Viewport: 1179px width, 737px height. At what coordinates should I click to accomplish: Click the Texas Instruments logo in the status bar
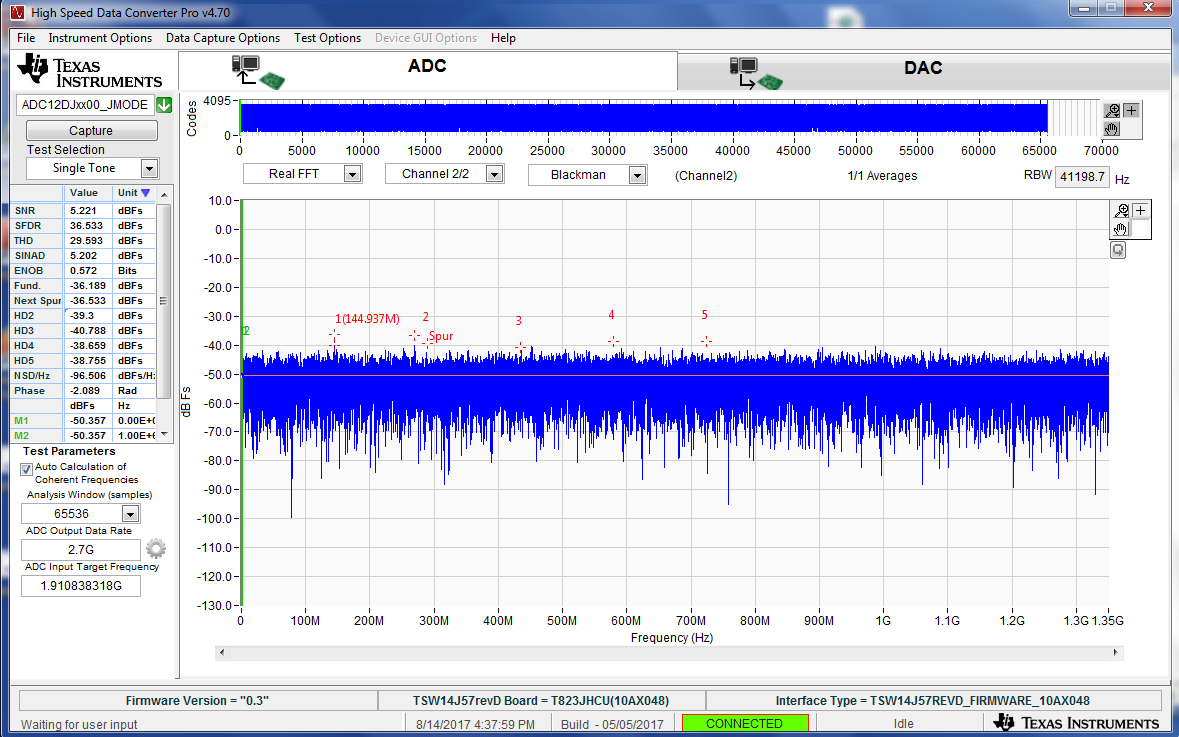1076,723
